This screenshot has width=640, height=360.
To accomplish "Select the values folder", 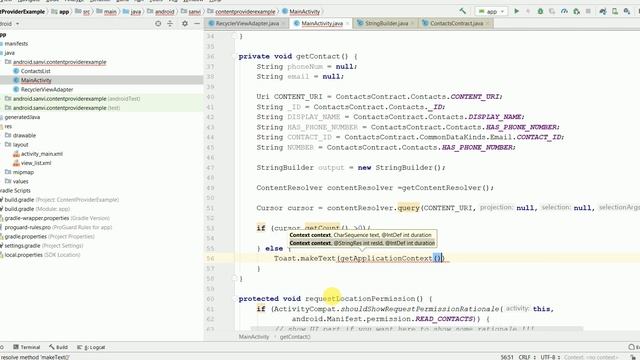I will tap(20, 181).
